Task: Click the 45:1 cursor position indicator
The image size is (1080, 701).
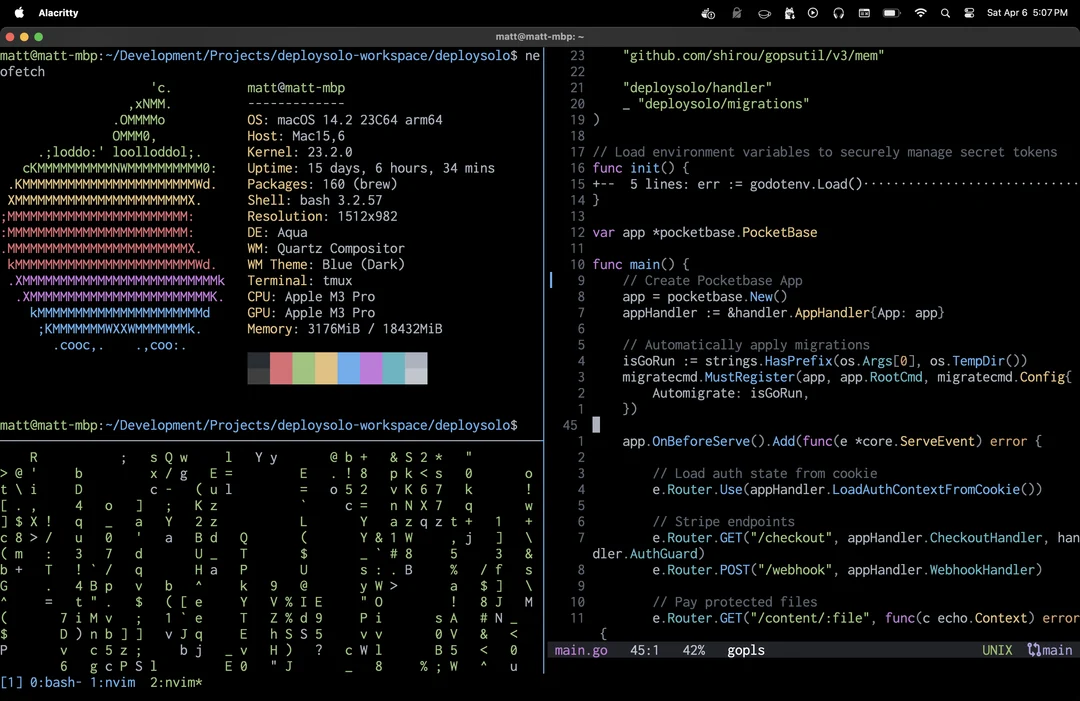Action: coord(645,650)
